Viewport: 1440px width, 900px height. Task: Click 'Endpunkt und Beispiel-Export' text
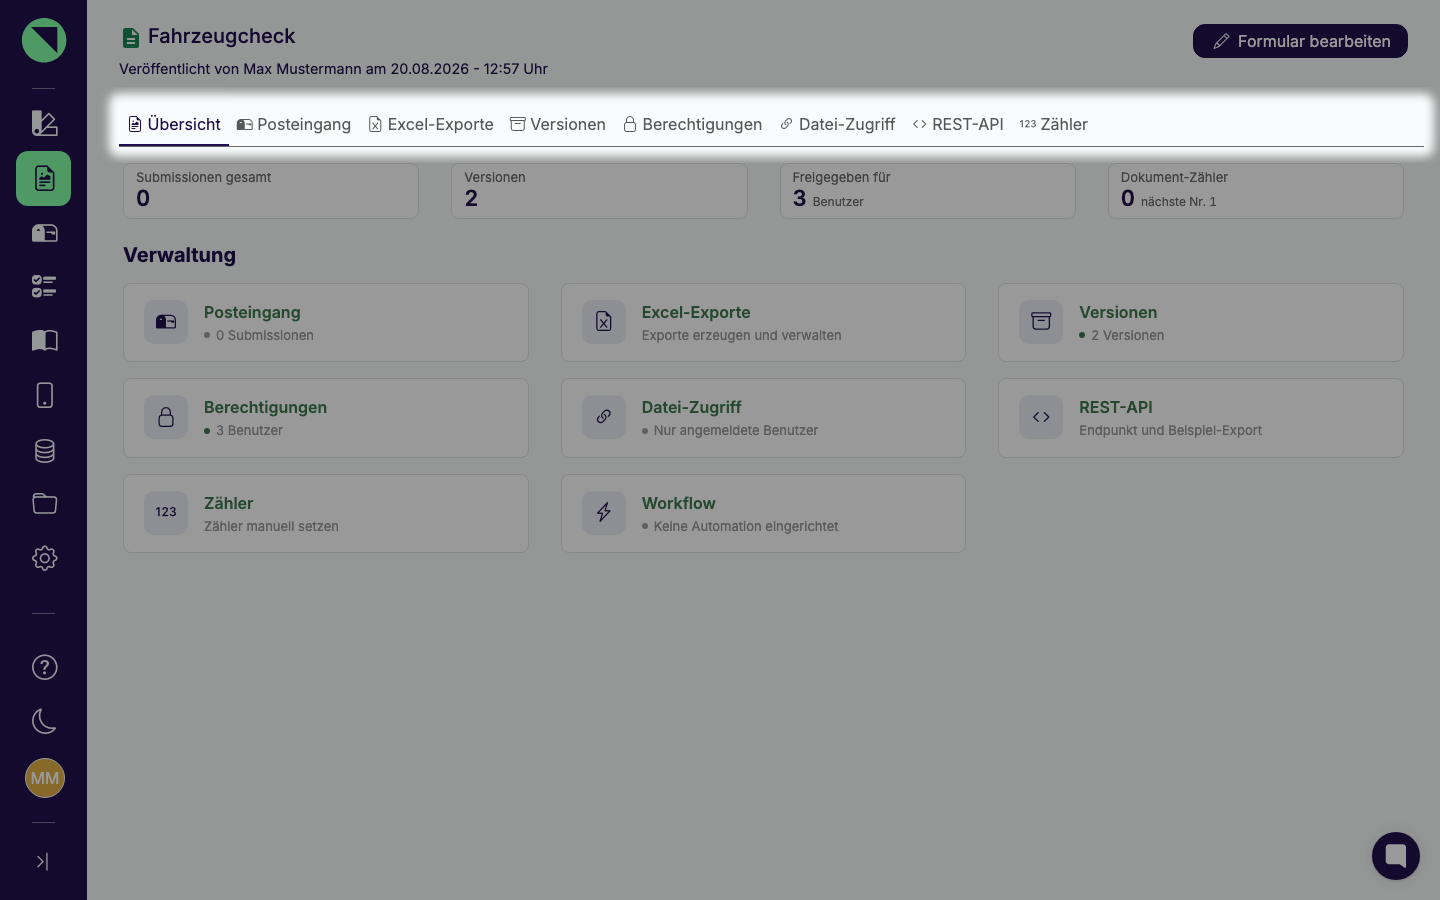point(1170,431)
